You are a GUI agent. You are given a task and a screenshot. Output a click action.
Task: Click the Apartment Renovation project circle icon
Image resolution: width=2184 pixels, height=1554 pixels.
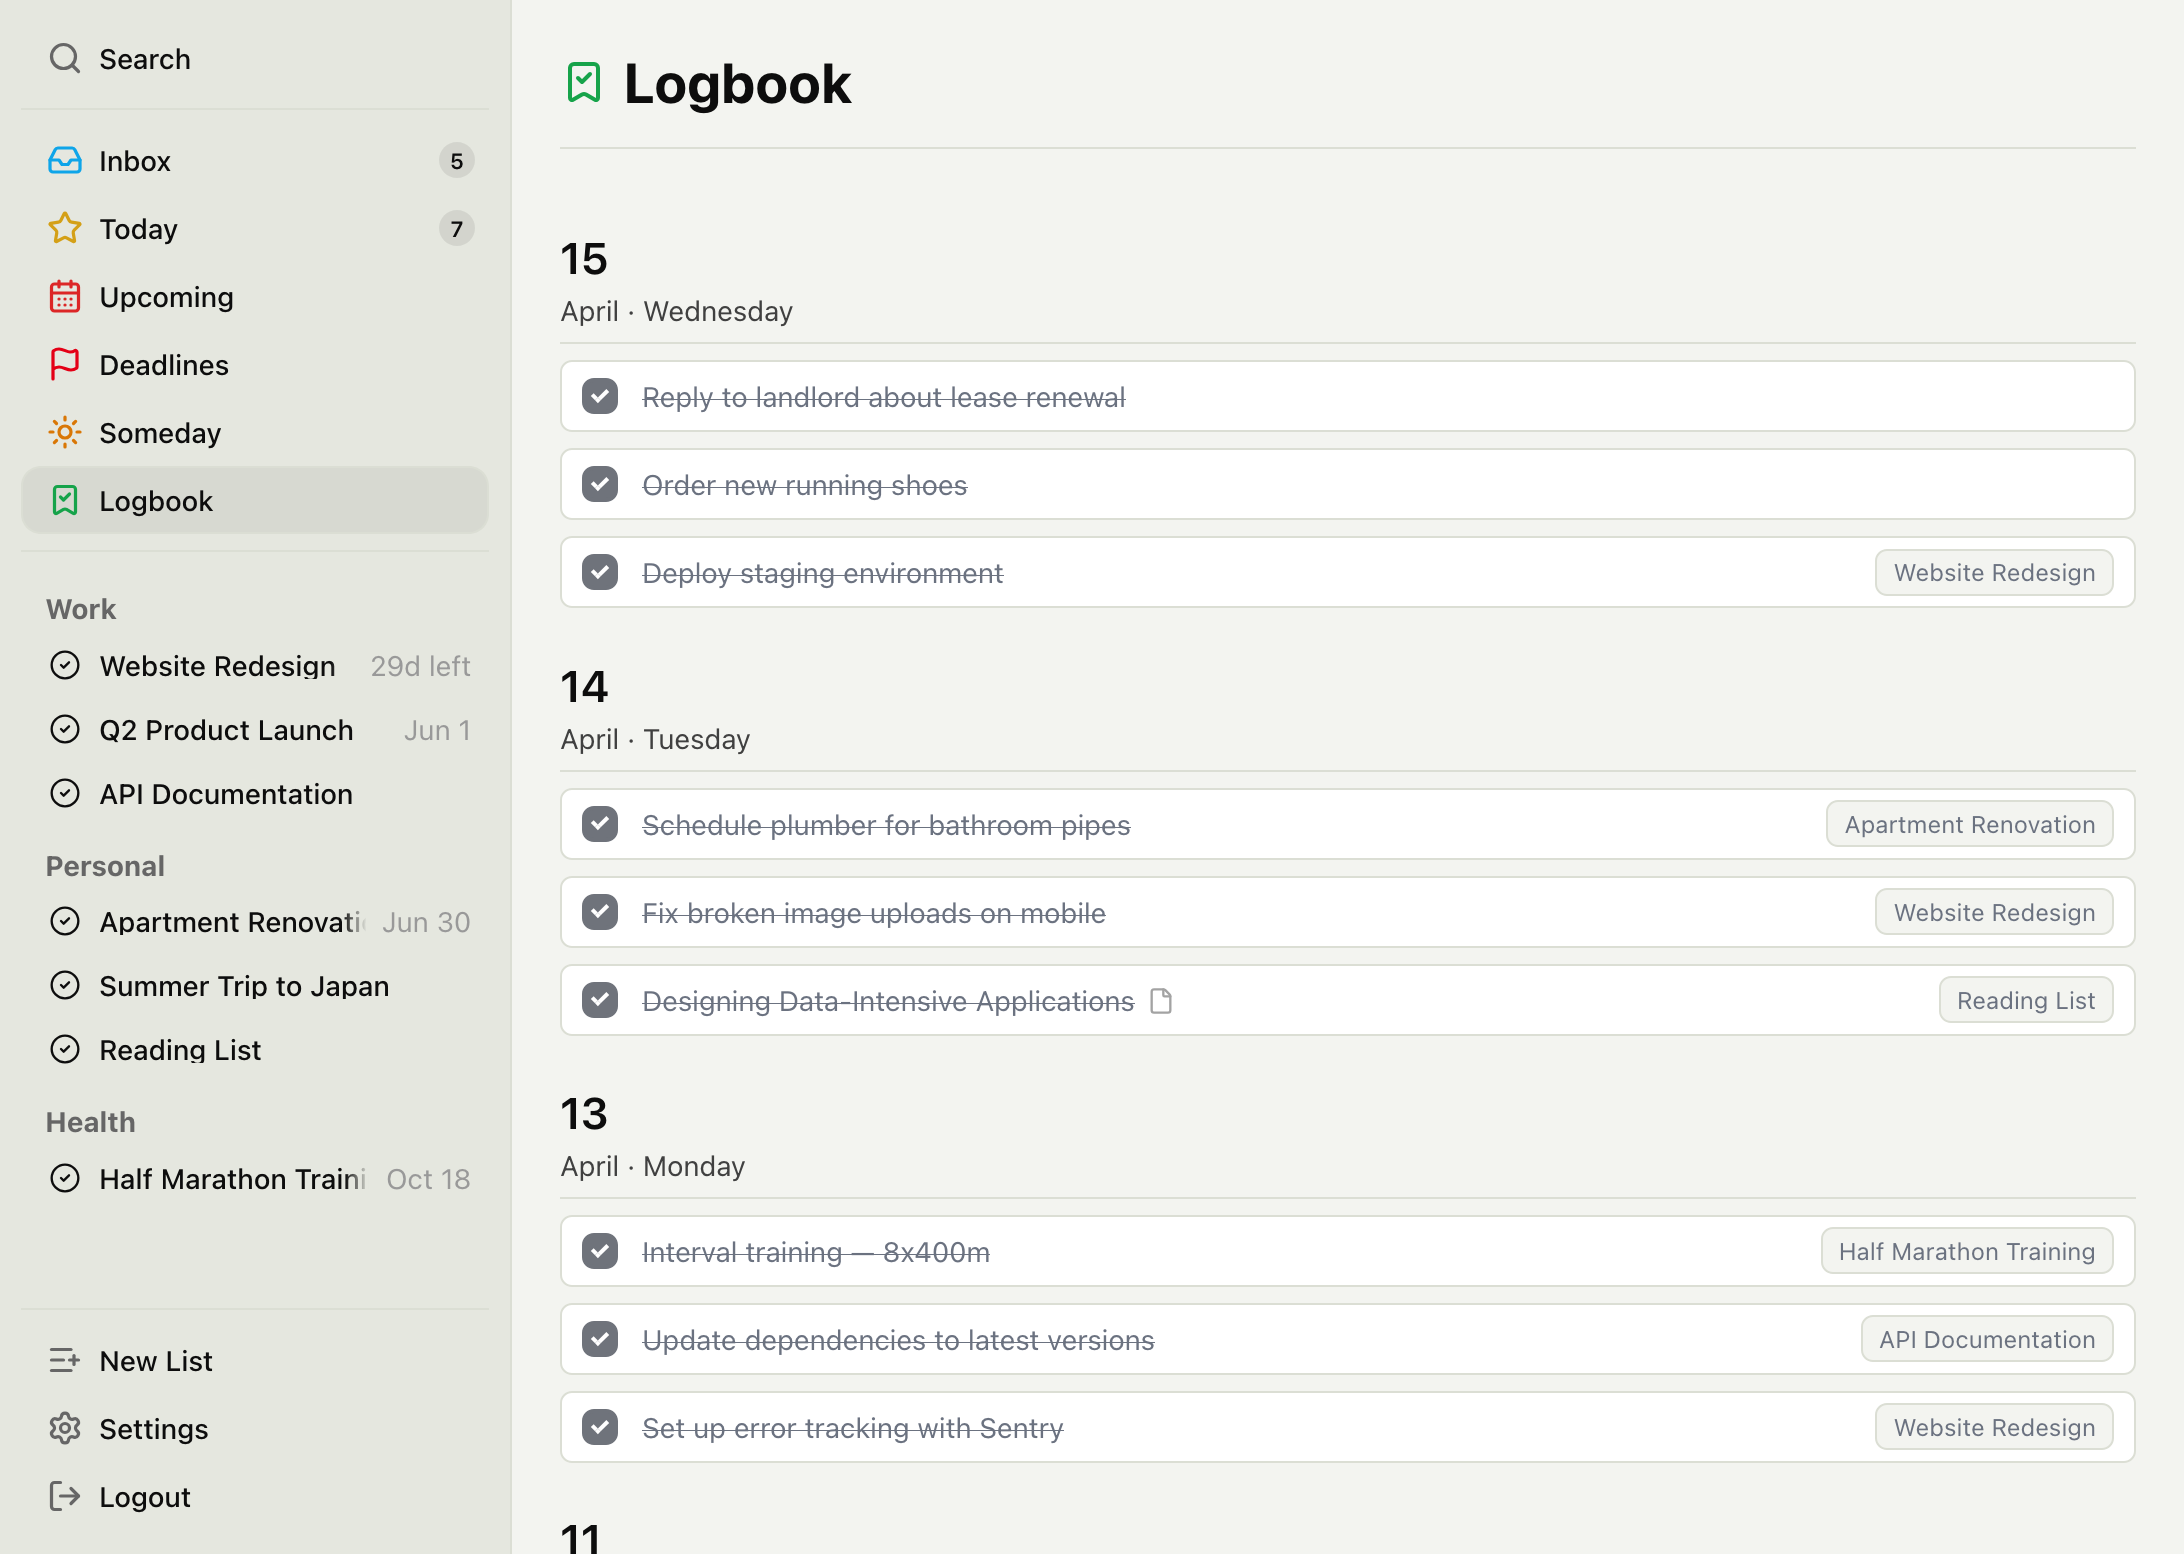point(65,922)
